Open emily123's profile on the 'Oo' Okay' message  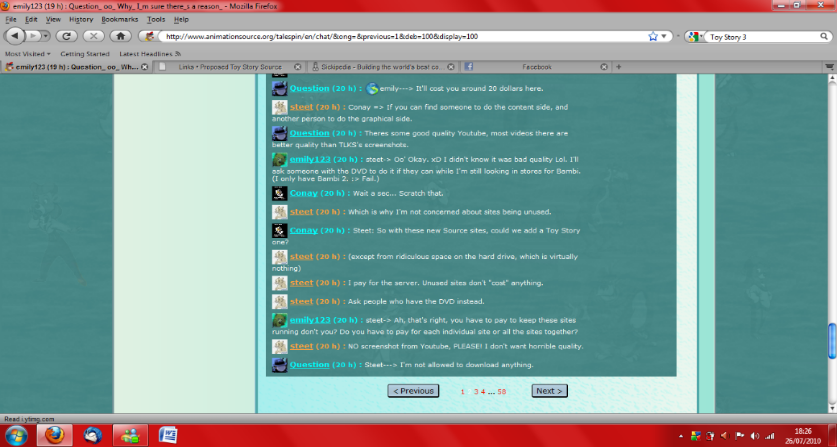click(310, 159)
